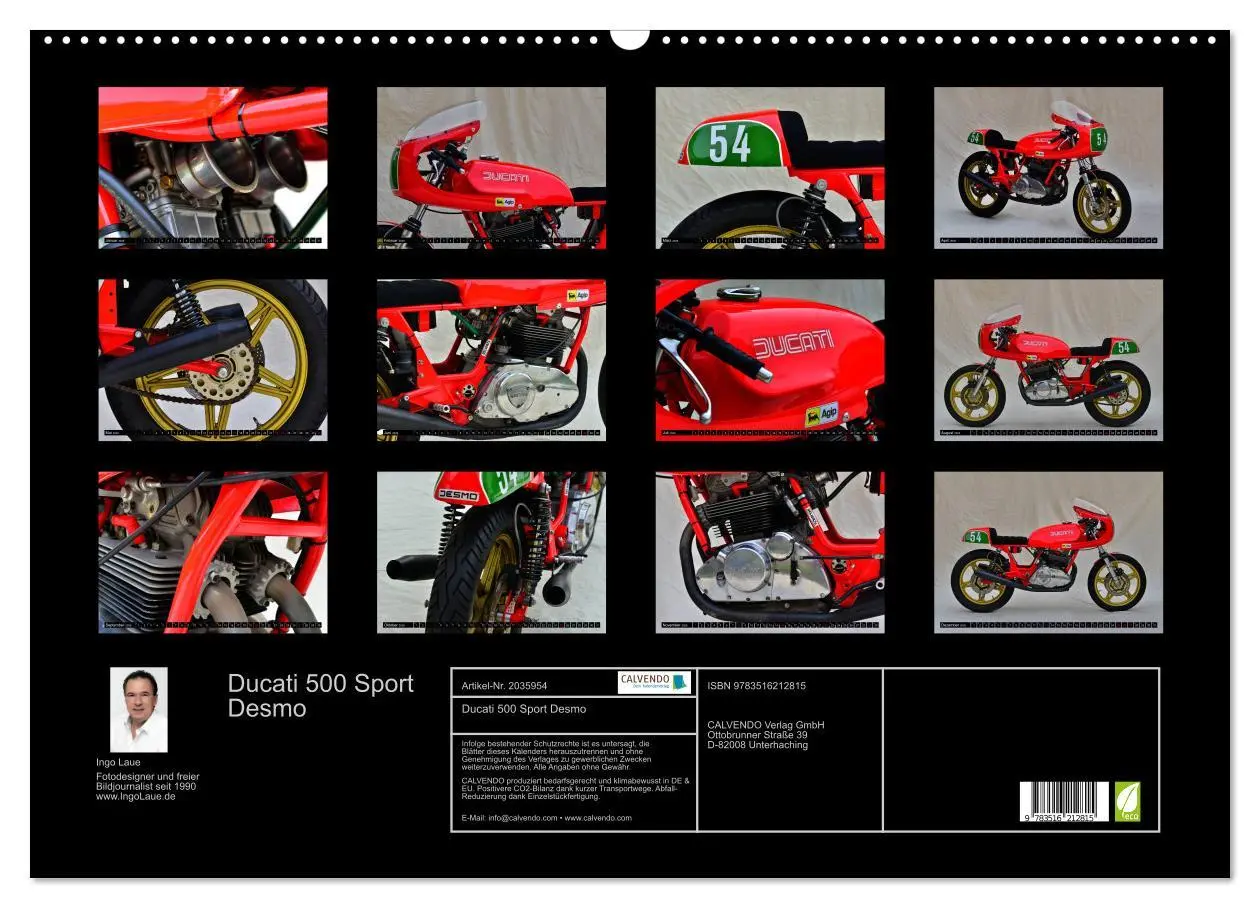Click 'Artikel-Nr. 2035954' text
1260x908 pixels.
point(506,686)
